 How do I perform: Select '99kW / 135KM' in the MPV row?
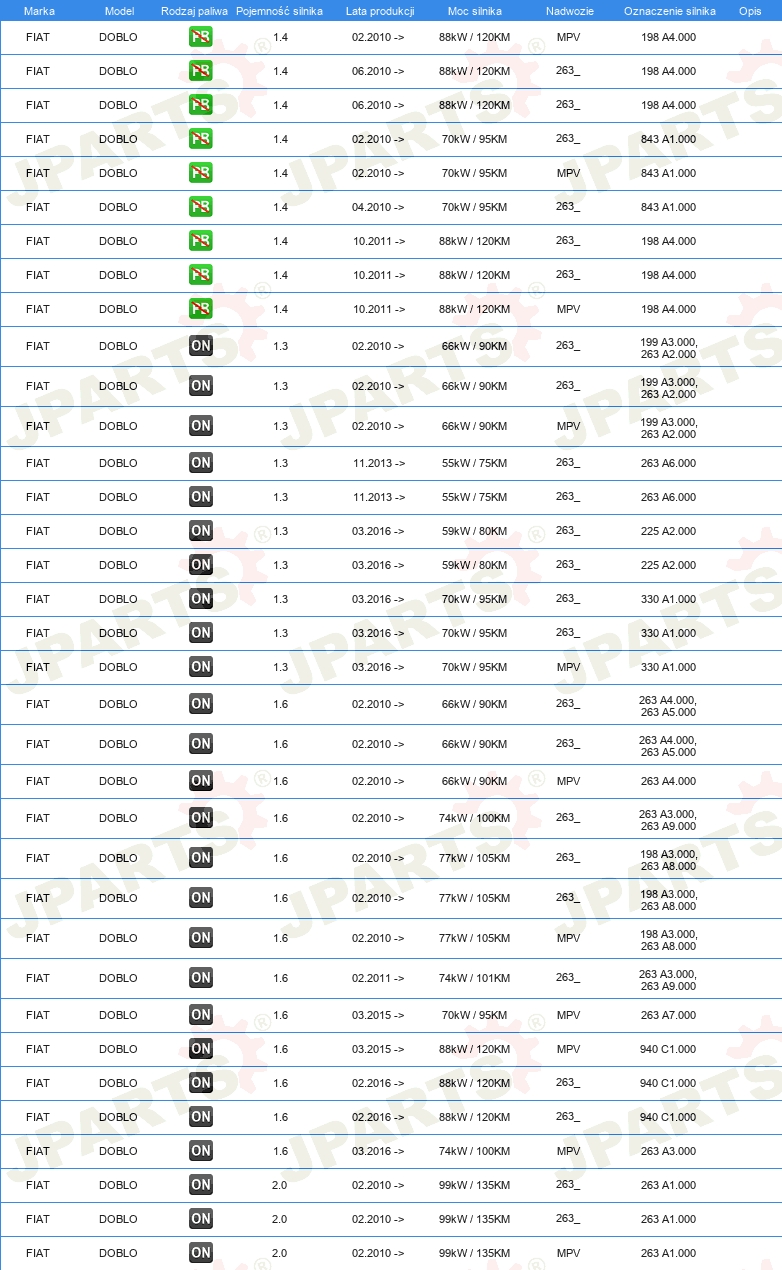tap(475, 1253)
